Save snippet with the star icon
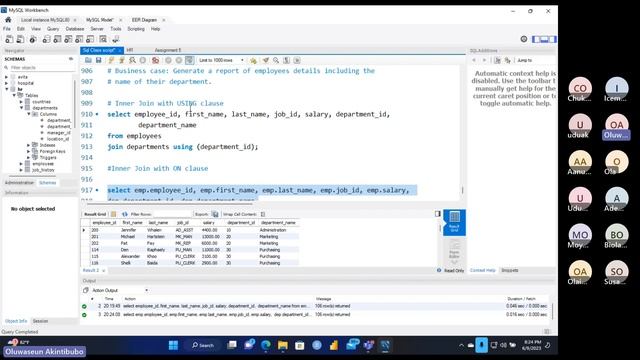640x360 pixels. 253,60
